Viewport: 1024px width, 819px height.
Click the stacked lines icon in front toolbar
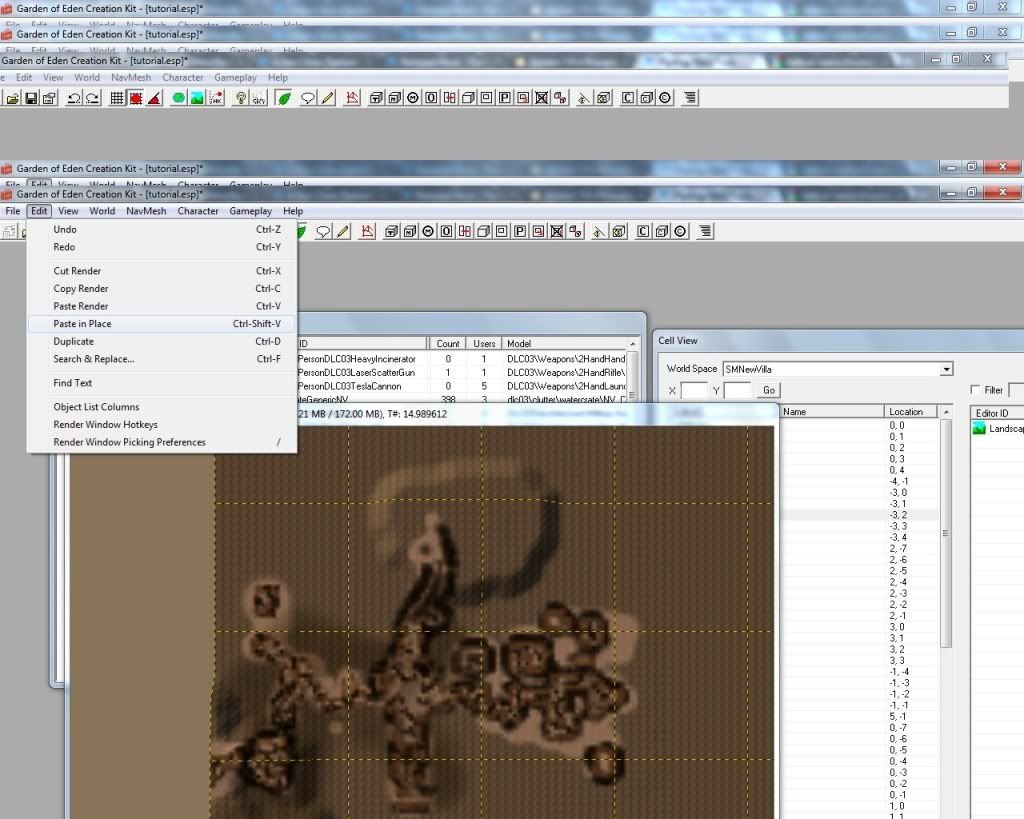pyautogui.click(x=705, y=231)
